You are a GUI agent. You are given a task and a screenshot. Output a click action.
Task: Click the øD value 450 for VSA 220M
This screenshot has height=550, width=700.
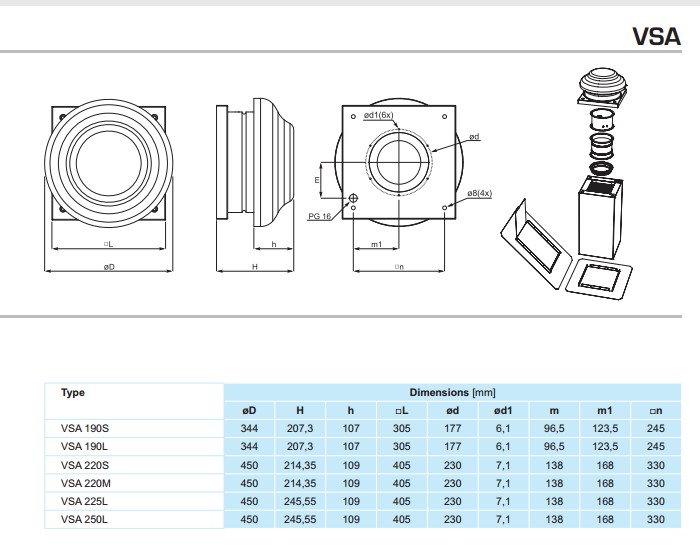(x=249, y=483)
